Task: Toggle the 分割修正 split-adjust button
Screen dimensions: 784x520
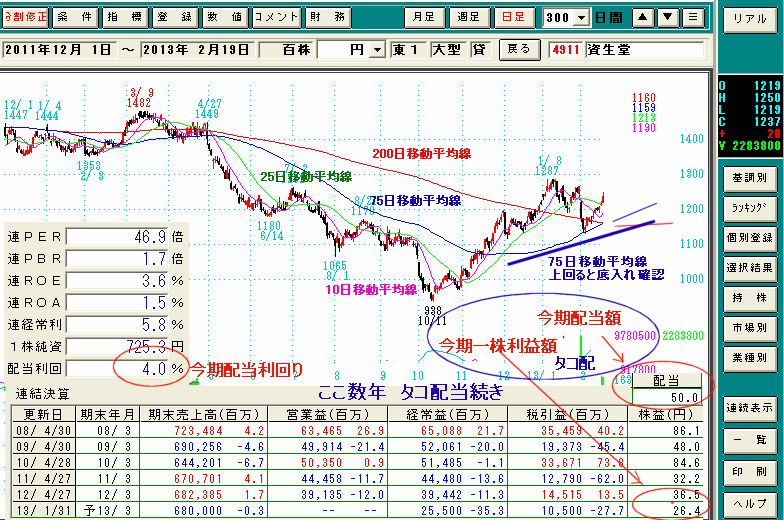Action: coord(25,18)
